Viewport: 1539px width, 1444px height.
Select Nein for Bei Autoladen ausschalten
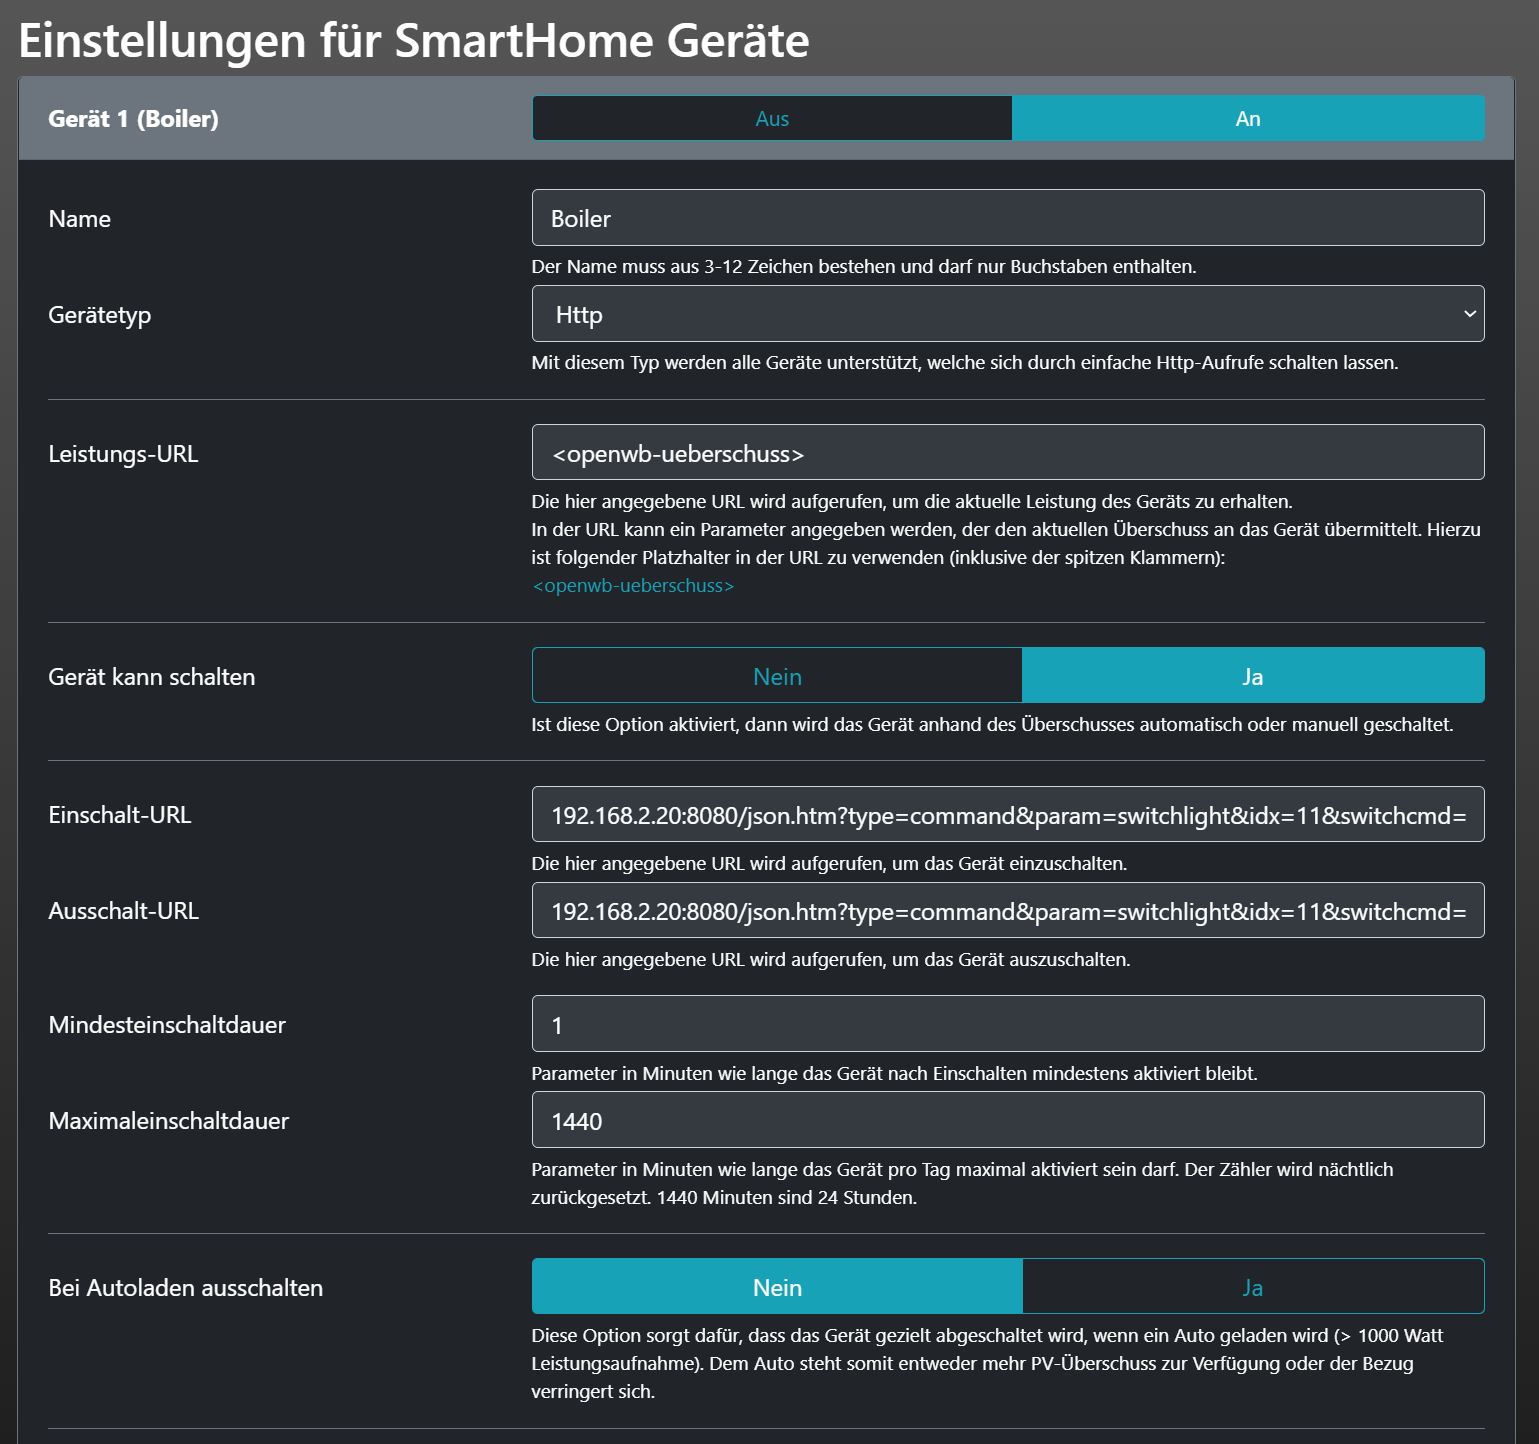(777, 1287)
